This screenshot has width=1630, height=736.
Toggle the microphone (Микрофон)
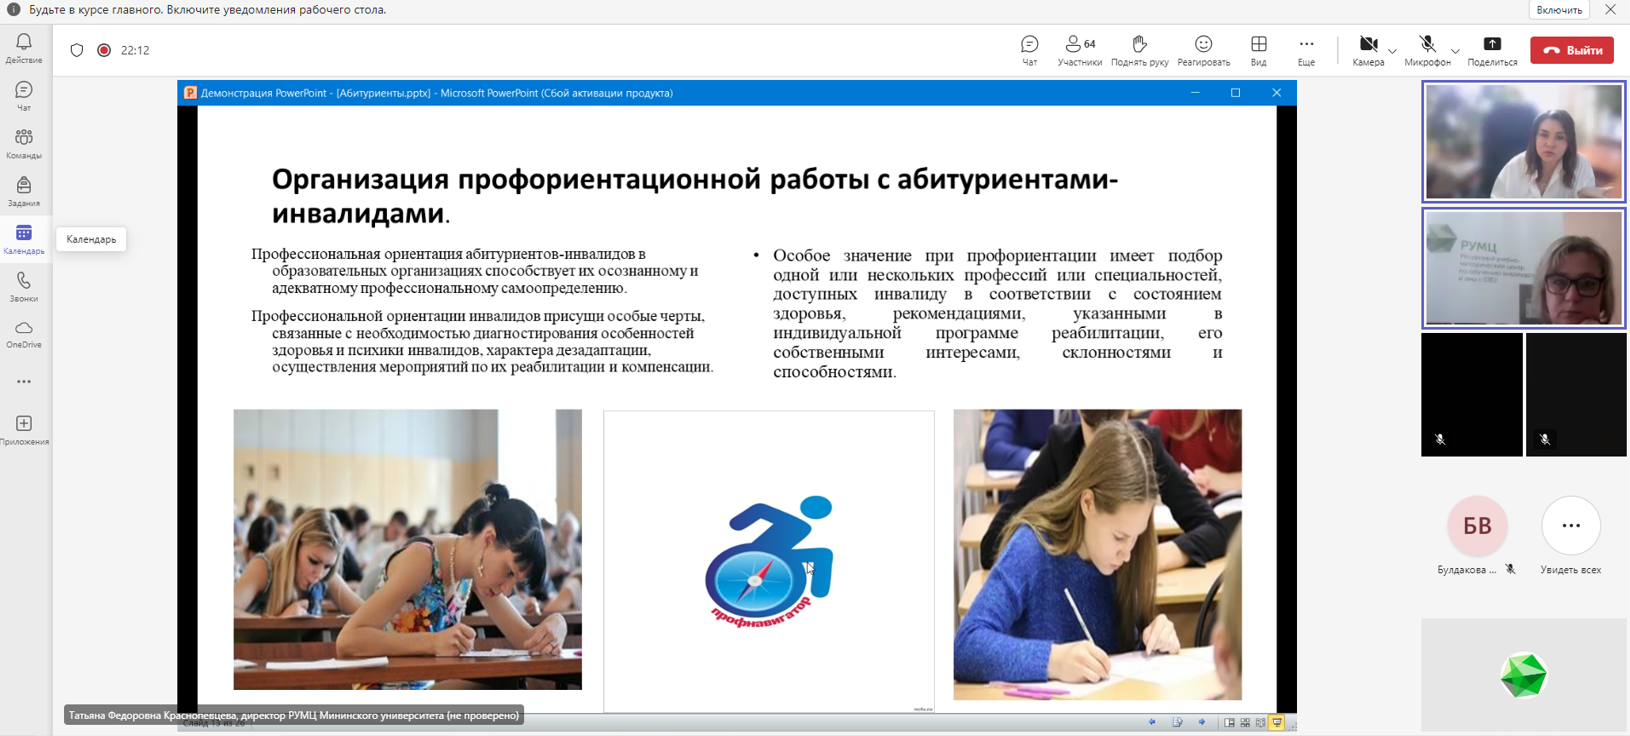tap(1427, 51)
